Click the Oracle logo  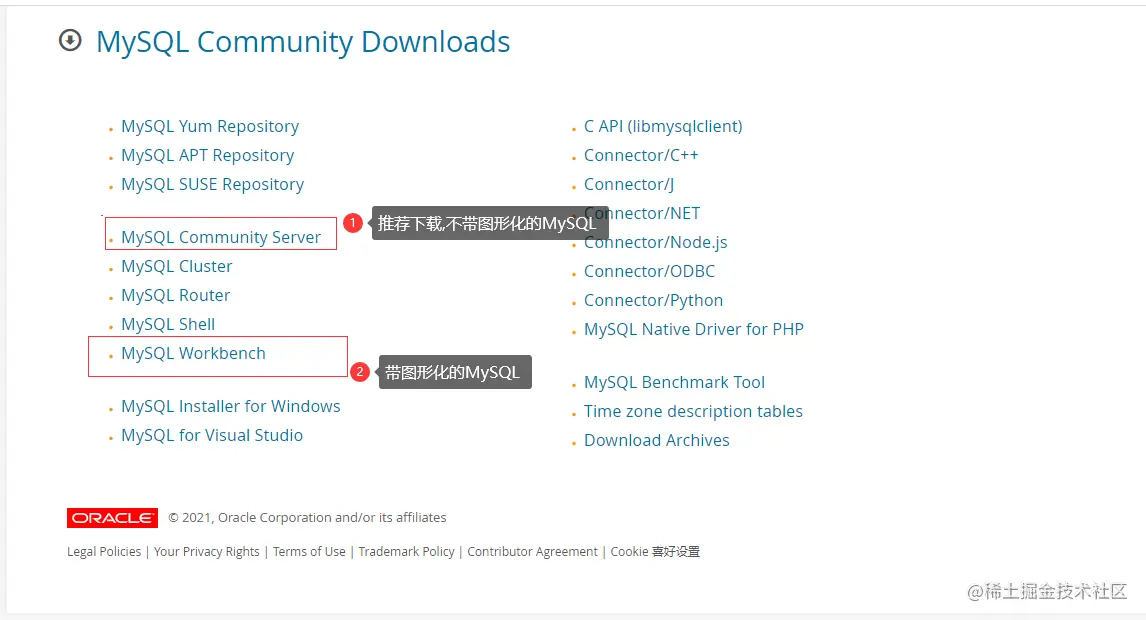pos(113,518)
